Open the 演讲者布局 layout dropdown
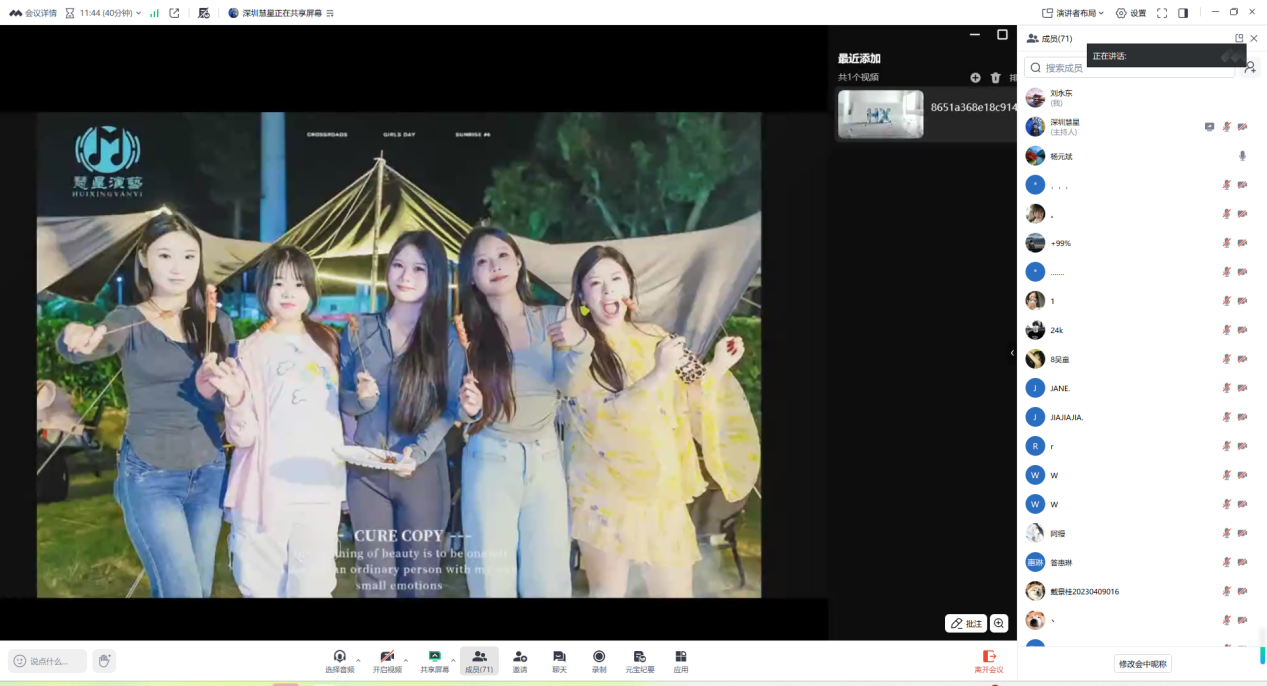The height and width of the screenshot is (686, 1267). coord(1073,13)
